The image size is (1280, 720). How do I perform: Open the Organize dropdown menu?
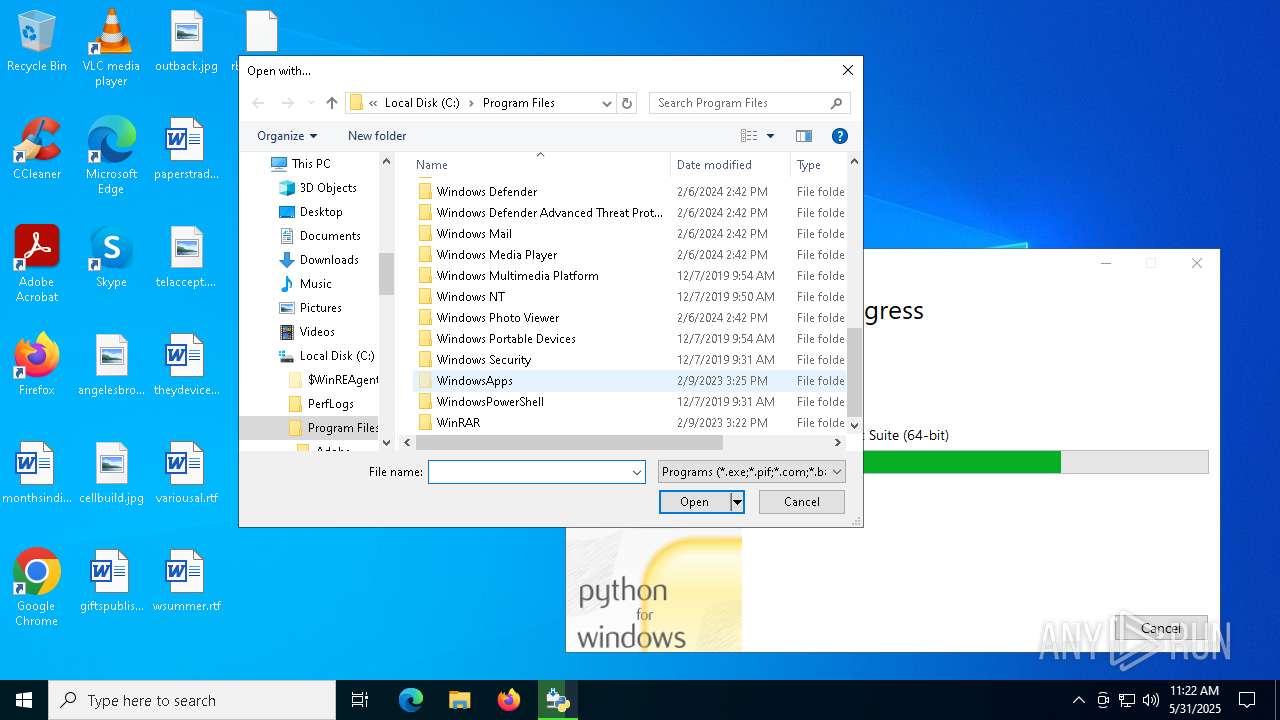[287, 136]
